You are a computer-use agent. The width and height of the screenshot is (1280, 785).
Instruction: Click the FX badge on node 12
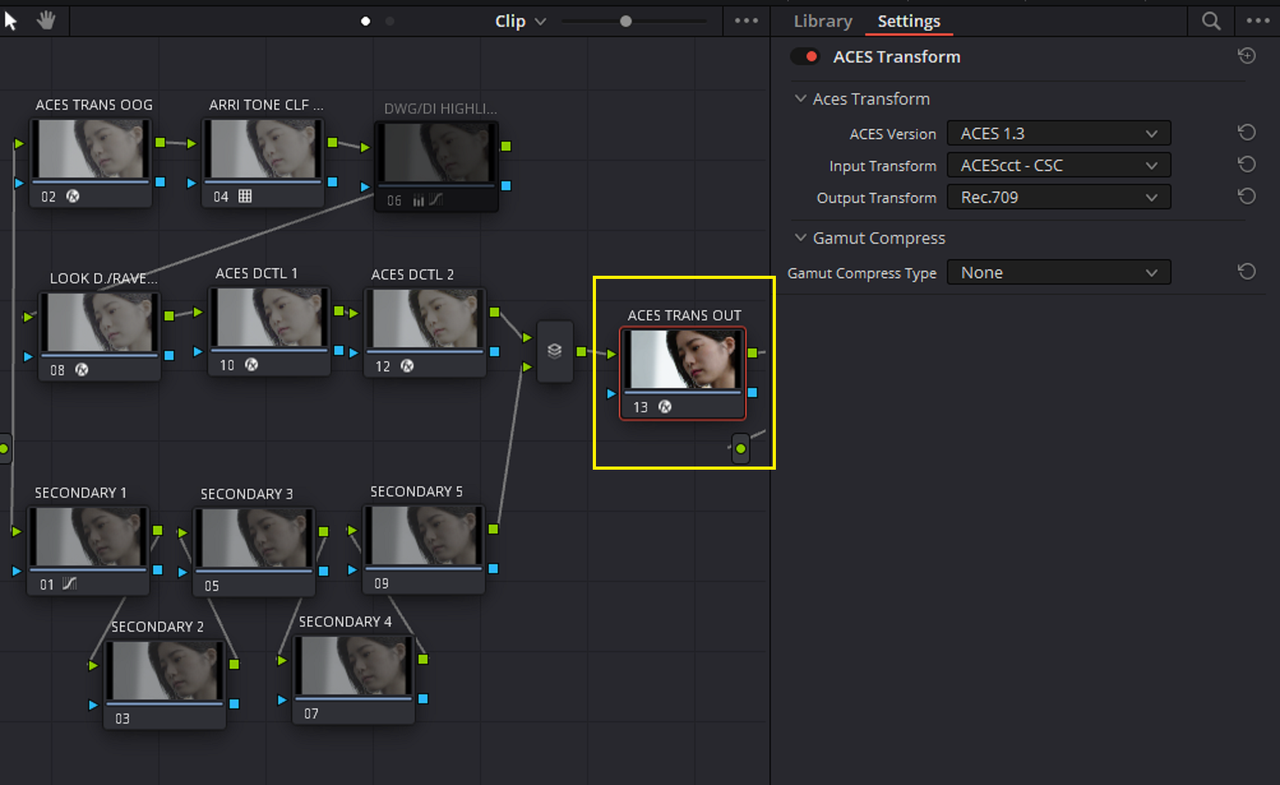pos(407,366)
